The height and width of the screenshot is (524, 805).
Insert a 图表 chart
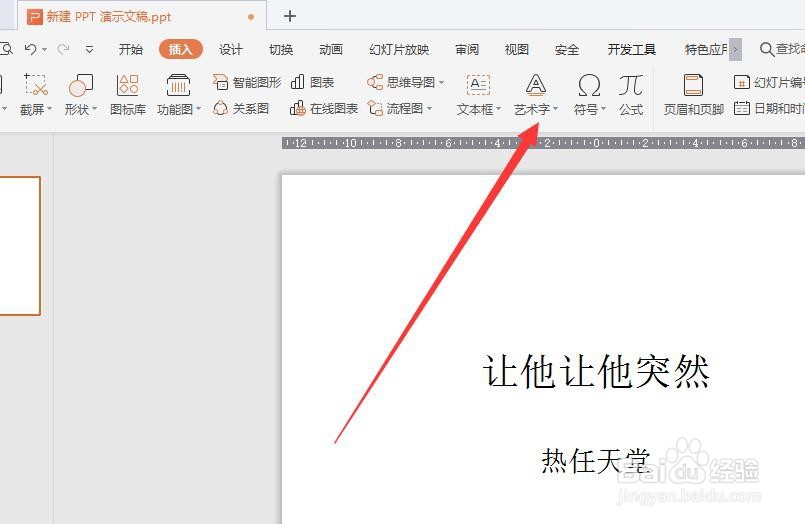coord(312,82)
